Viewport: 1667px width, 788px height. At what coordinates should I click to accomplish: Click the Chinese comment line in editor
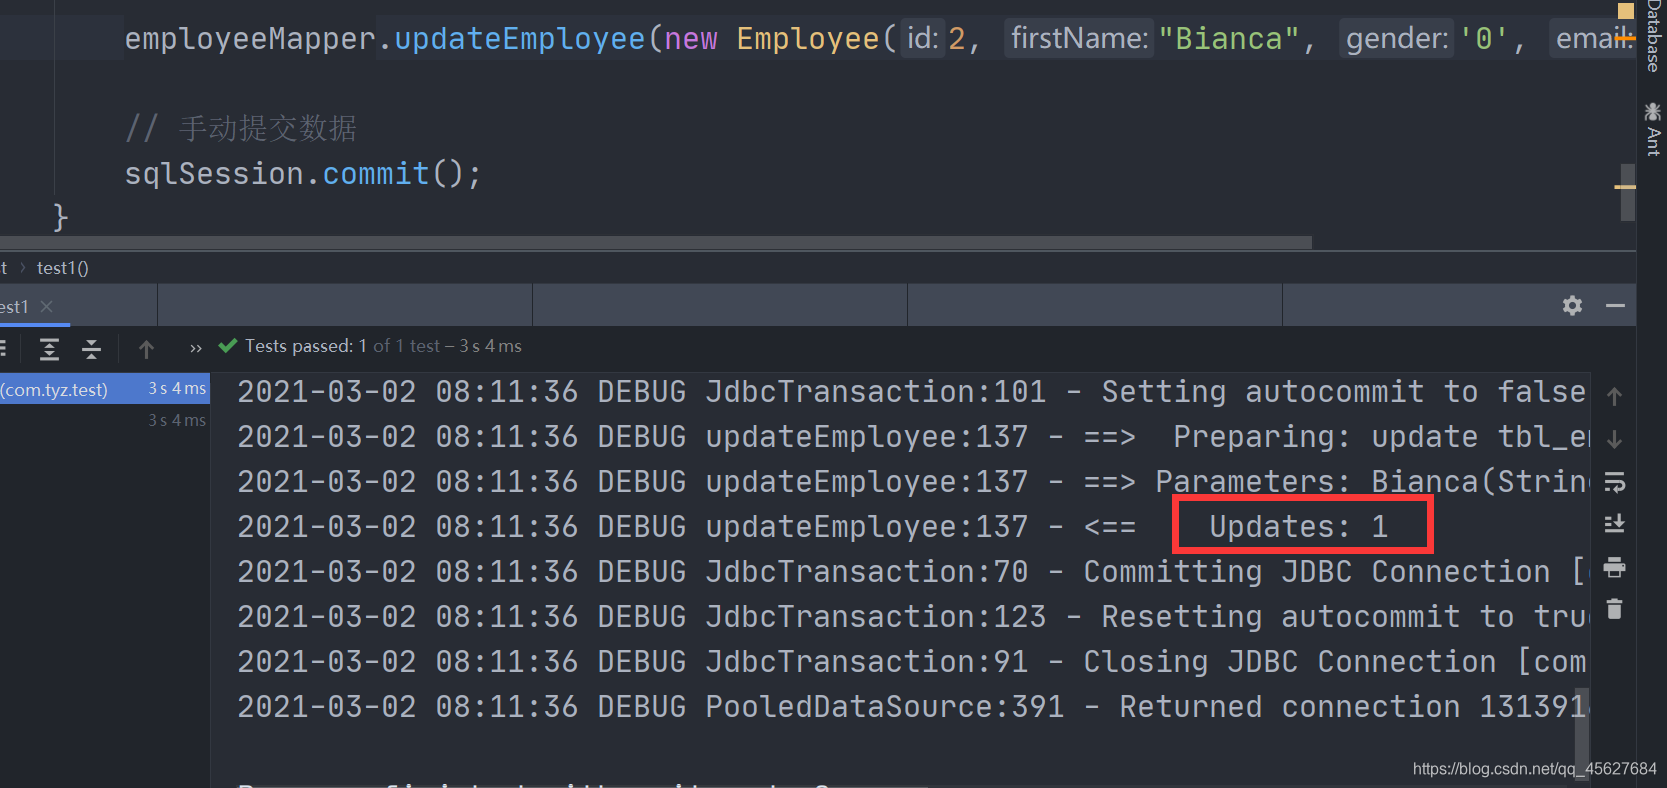coord(241,128)
